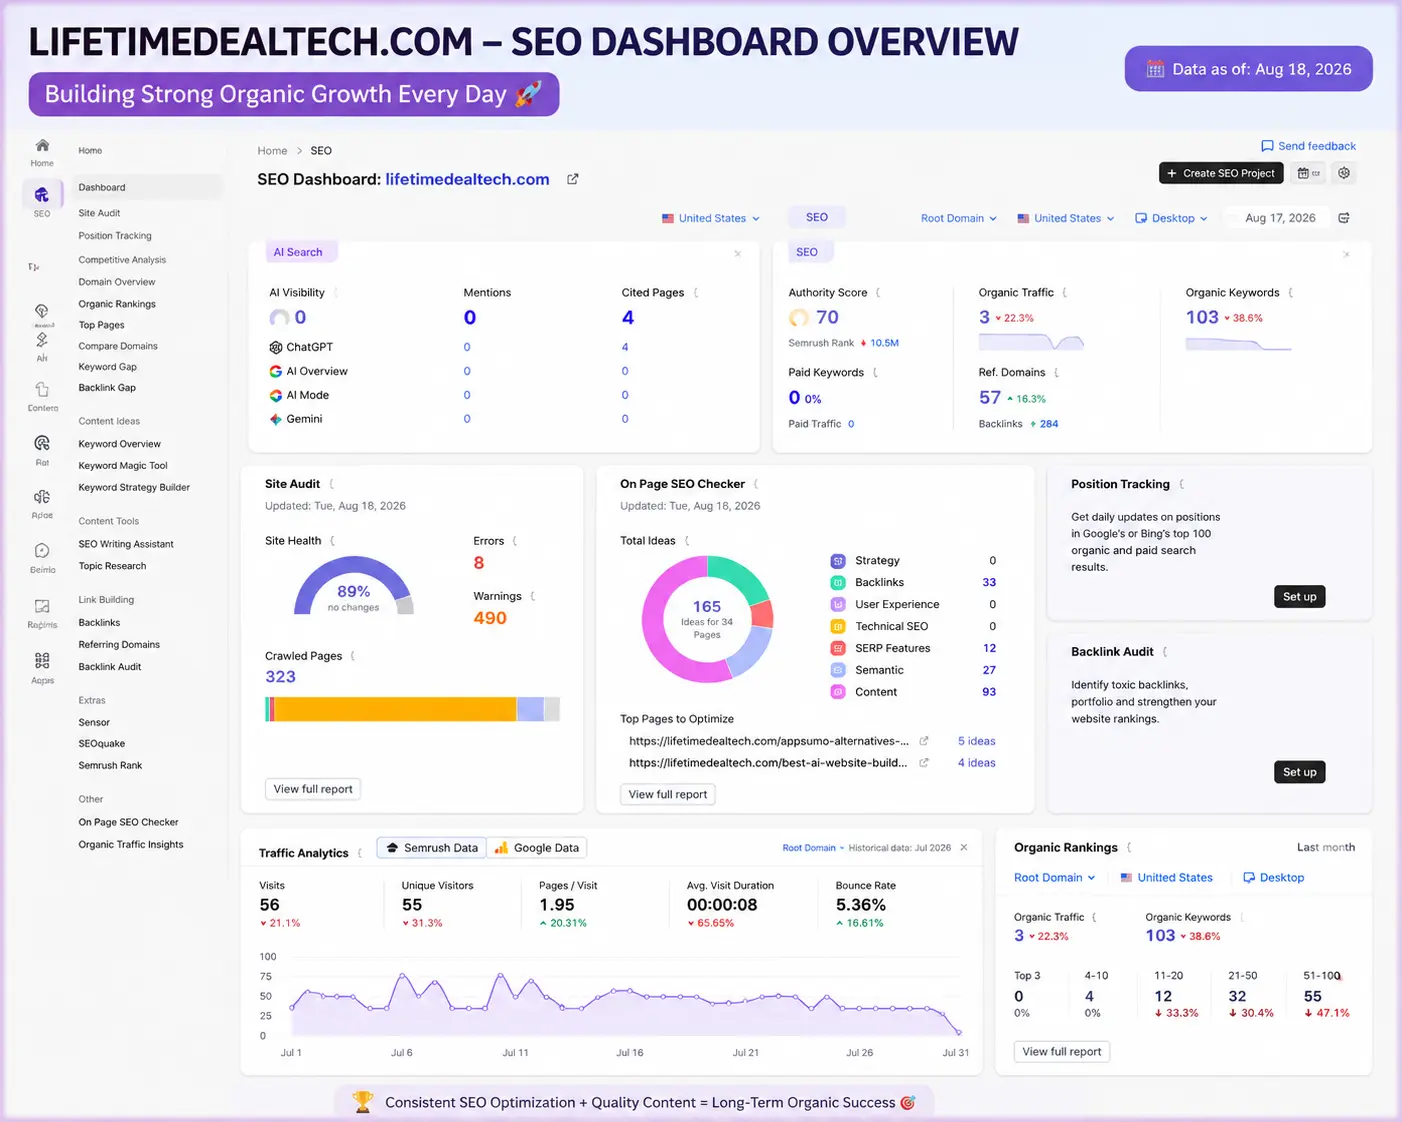
Task: Go to Keyword Magic Tool
Action: 123,466
